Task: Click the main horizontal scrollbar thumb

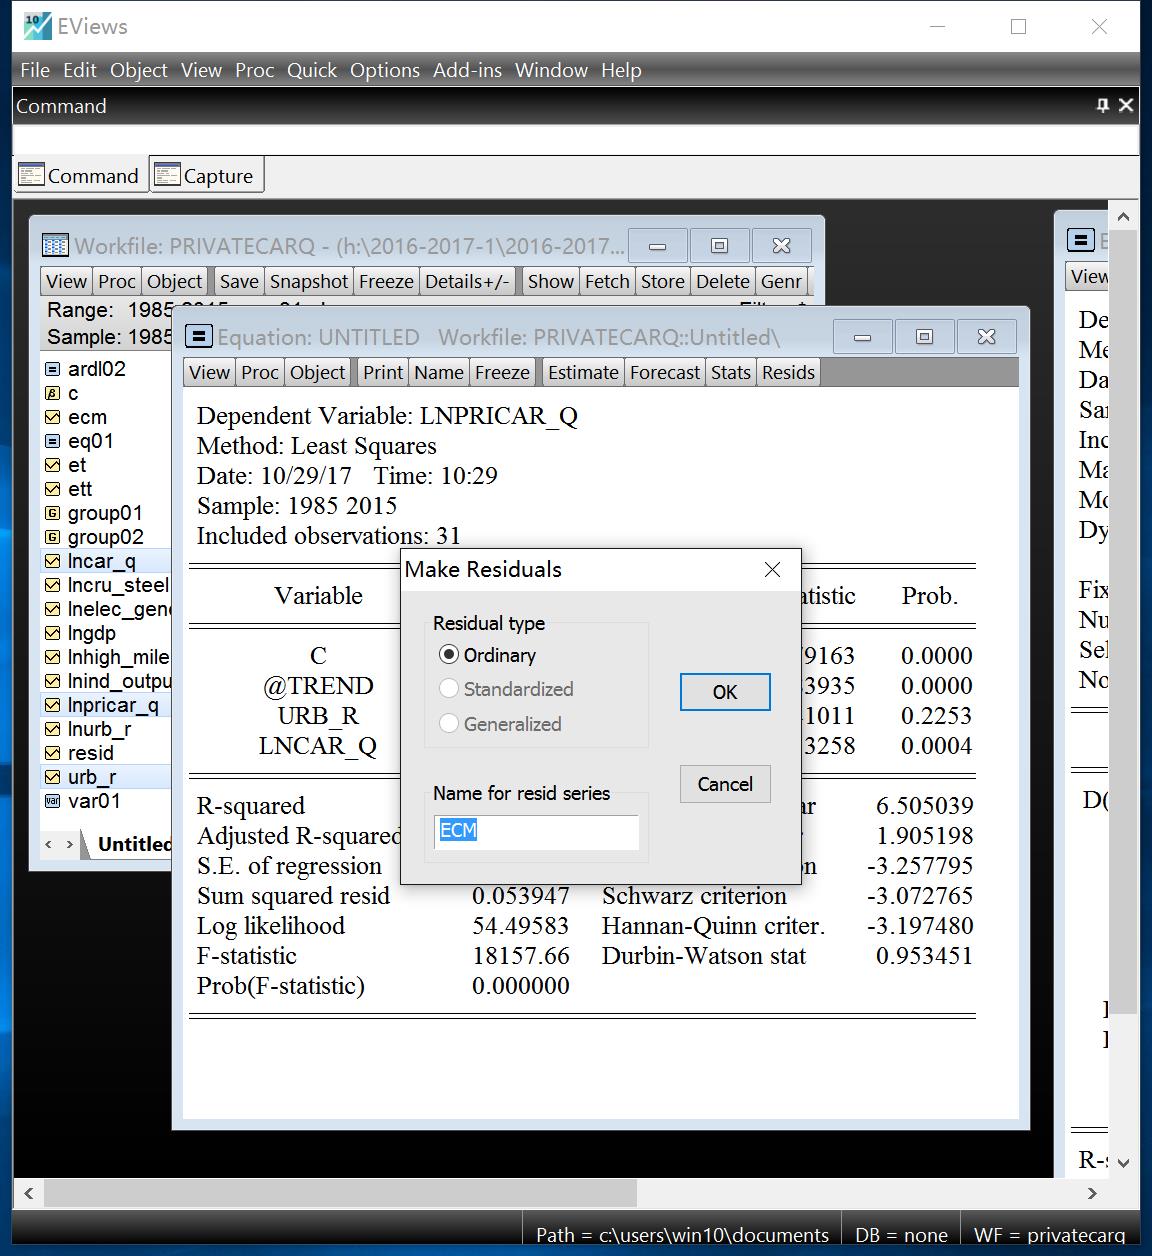Action: coord(340,1192)
